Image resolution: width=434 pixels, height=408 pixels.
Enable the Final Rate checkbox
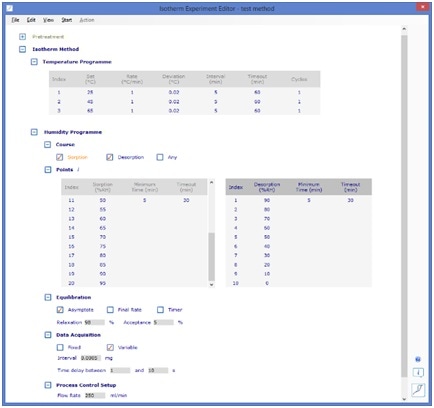[x=110, y=310]
